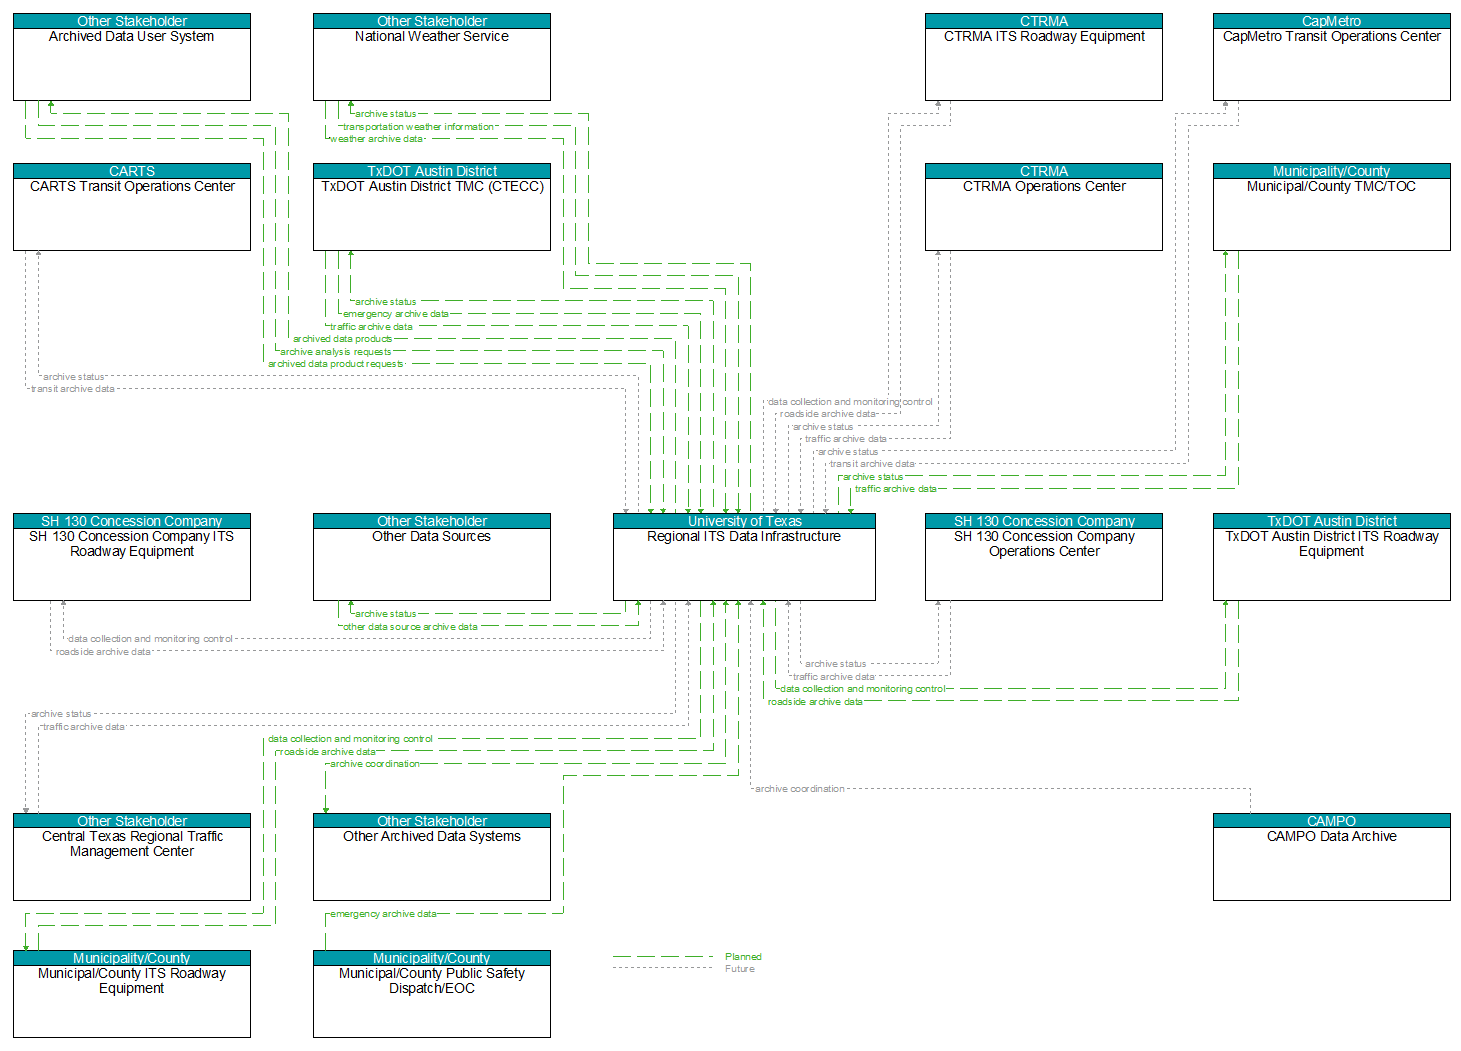Screen dimensions: 1461x1051
Task: Open the National Weather Service node
Action: click(432, 57)
